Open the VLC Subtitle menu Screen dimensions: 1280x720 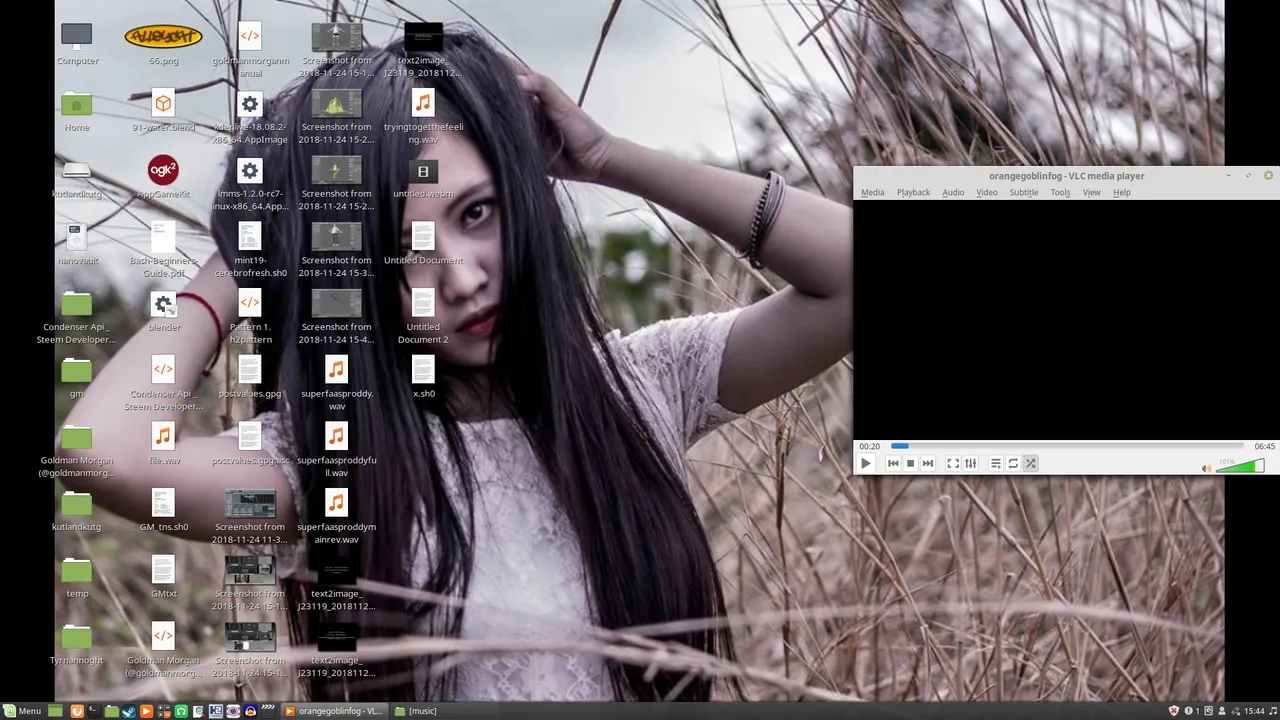tap(1024, 192)
